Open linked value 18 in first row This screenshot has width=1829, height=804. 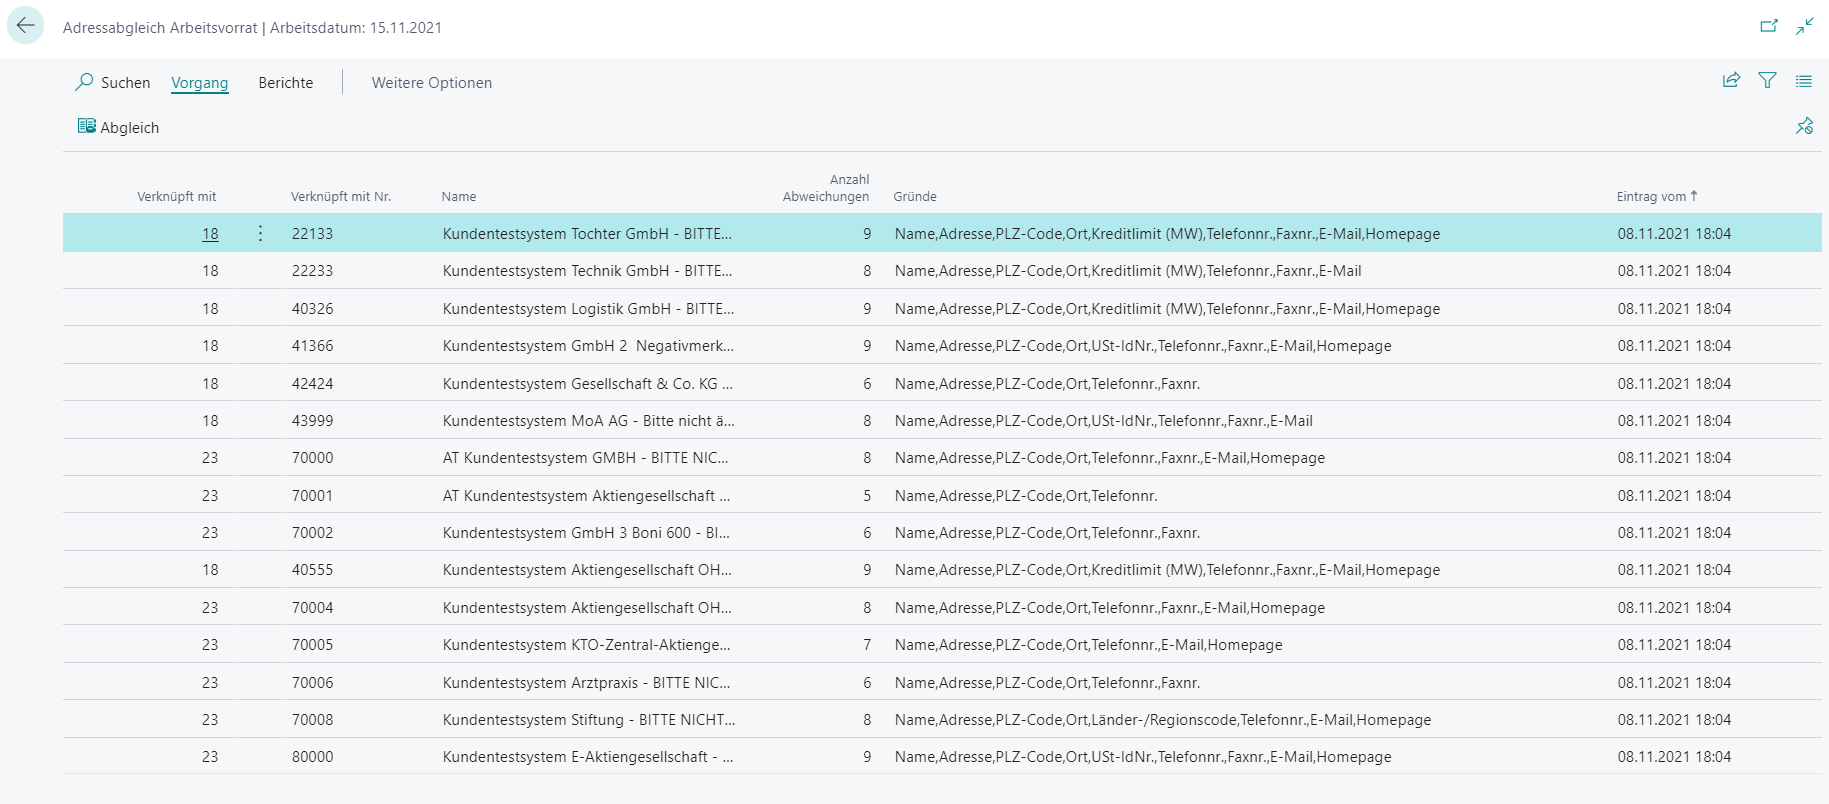click(210, 234)
